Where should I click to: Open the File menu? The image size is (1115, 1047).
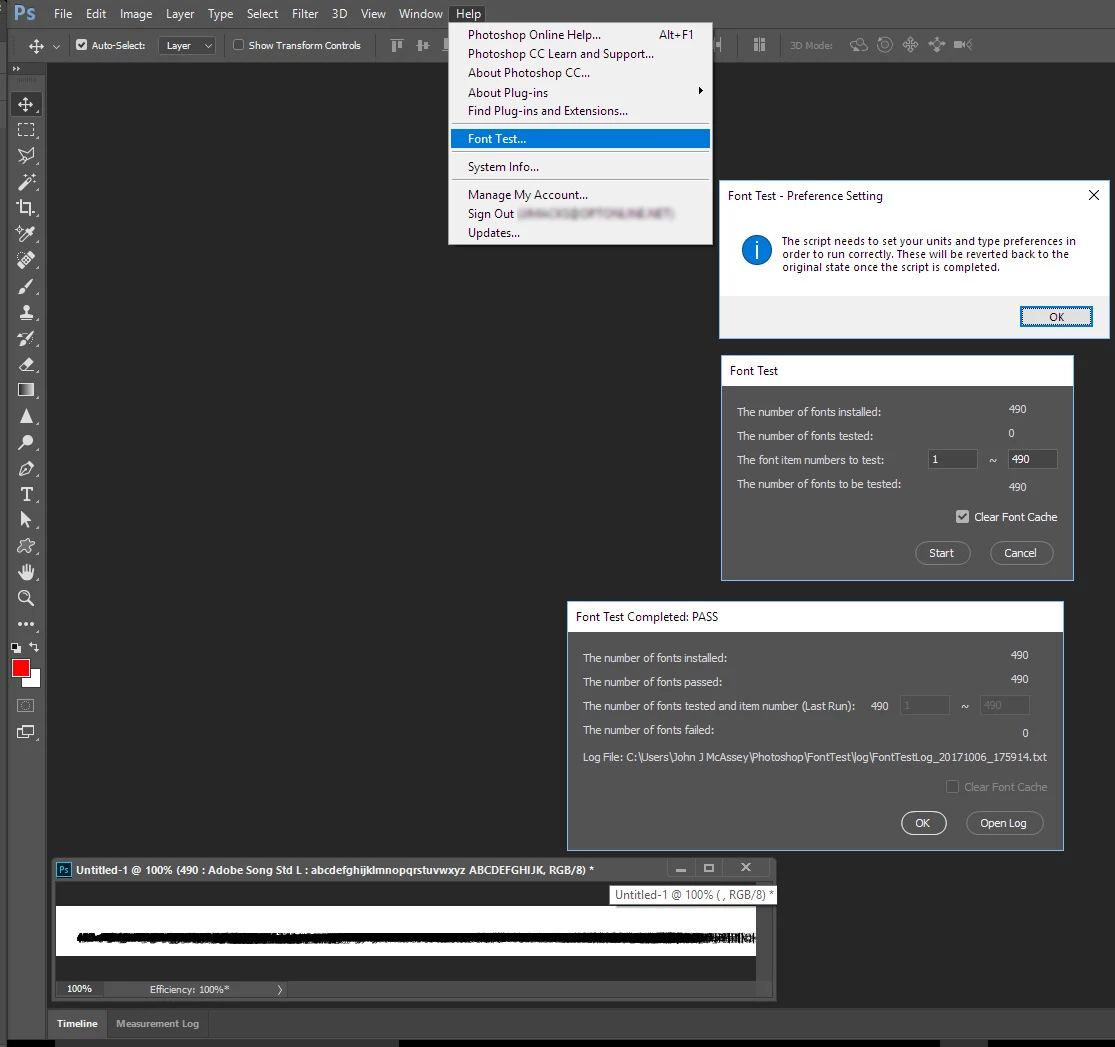coord(63,14)
